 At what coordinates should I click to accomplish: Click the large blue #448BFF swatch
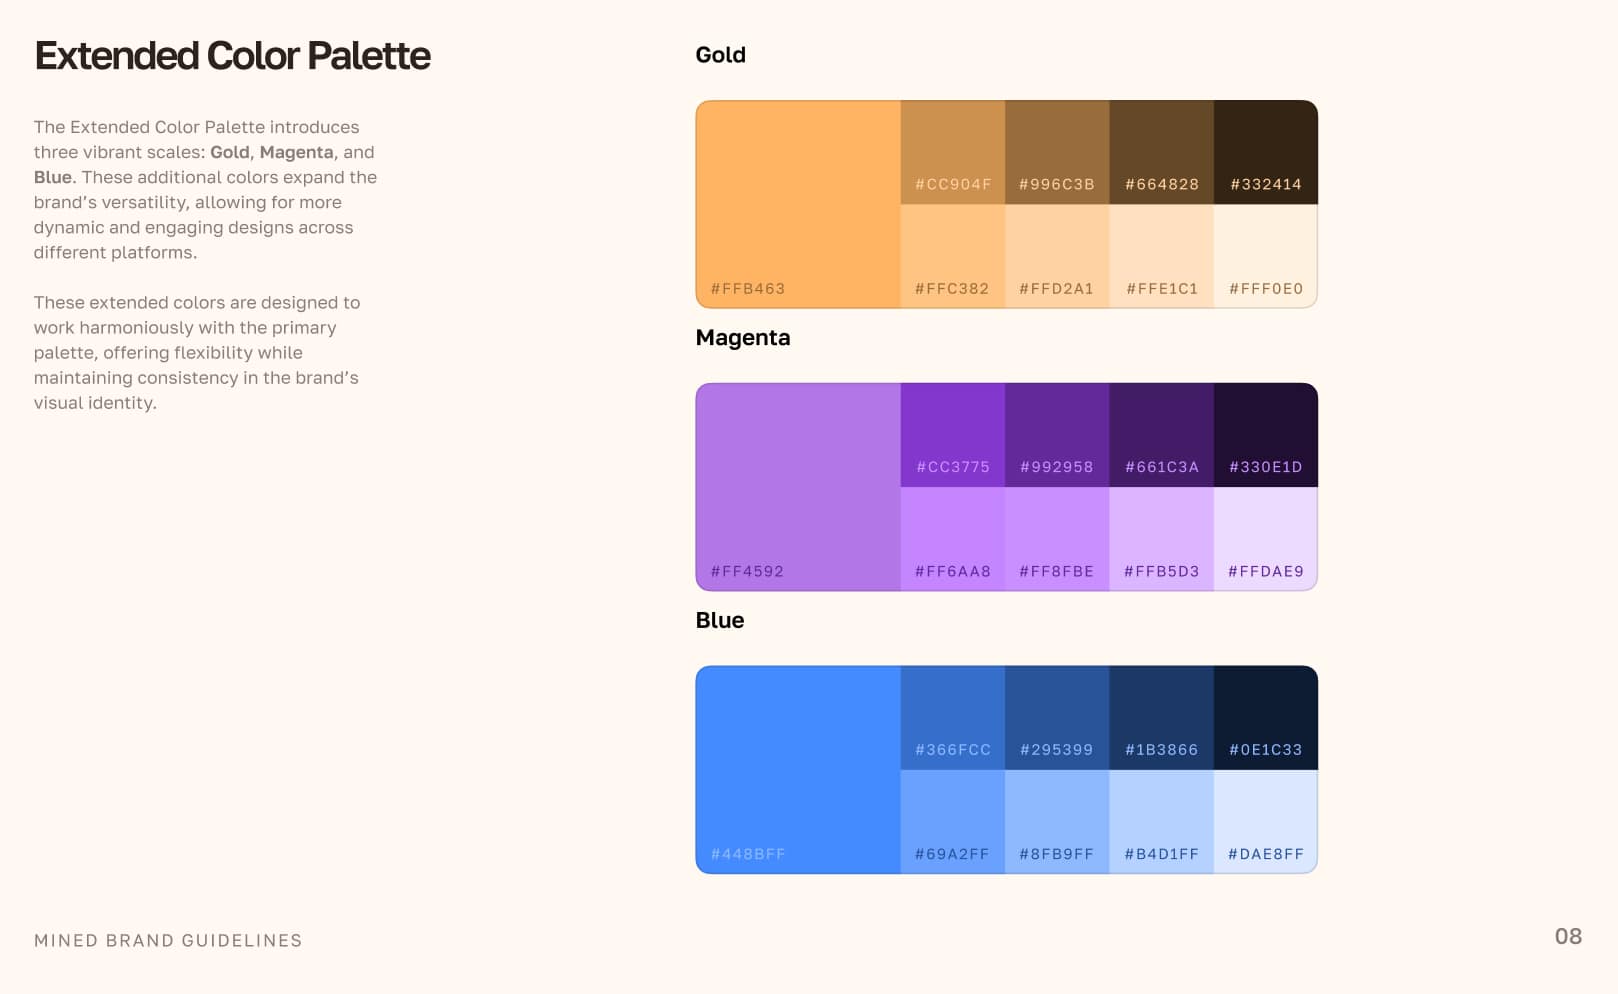pyautogui.click(x=798, y=769)
